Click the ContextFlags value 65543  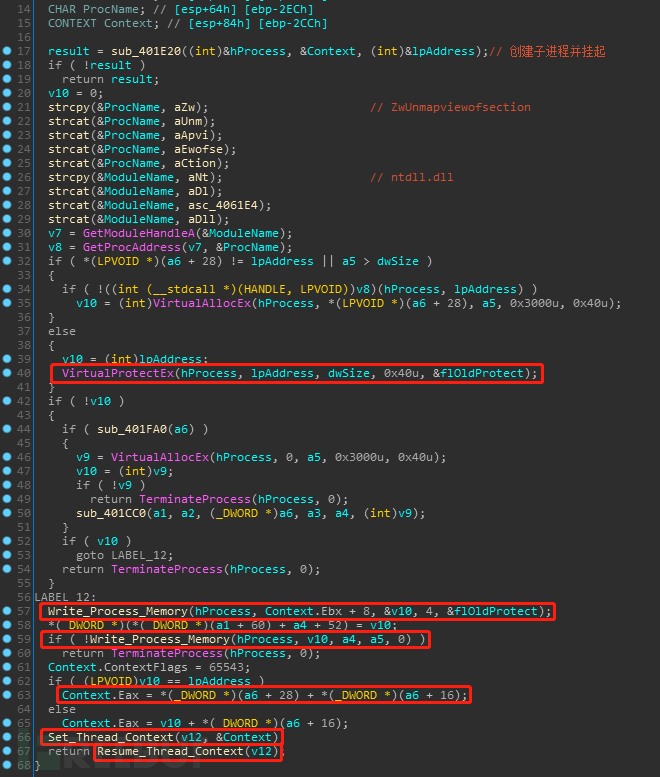226,667
